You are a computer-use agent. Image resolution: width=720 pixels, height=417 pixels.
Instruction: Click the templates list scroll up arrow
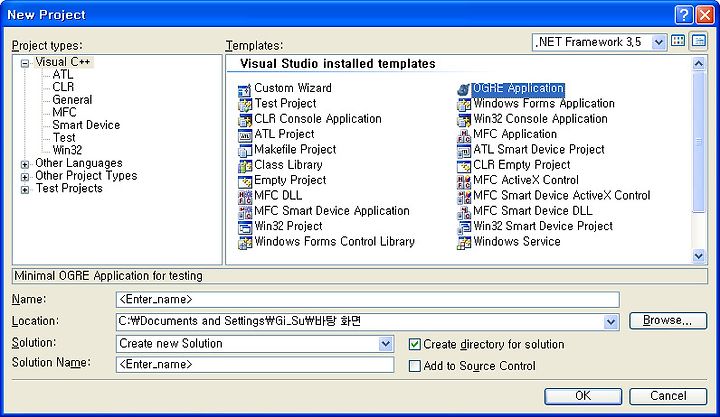click(x=699, y=63)
